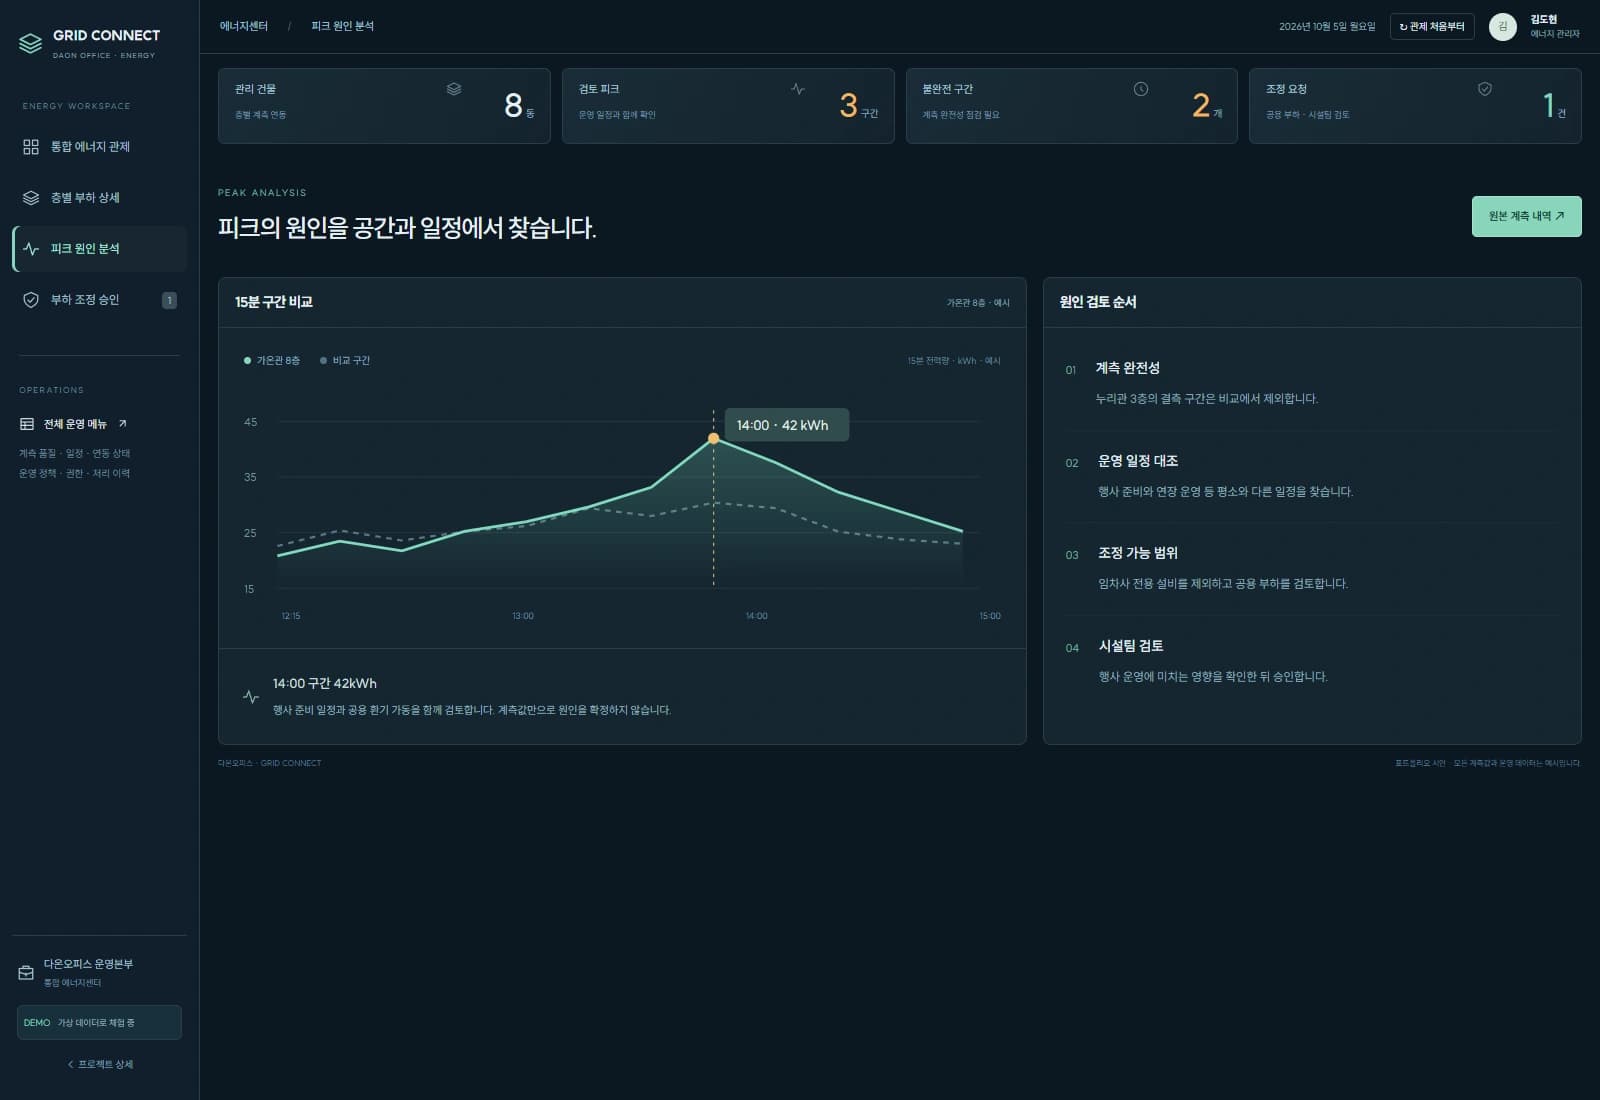
Task: Click the 관리 건물 value 8
Action: (513, 105)
